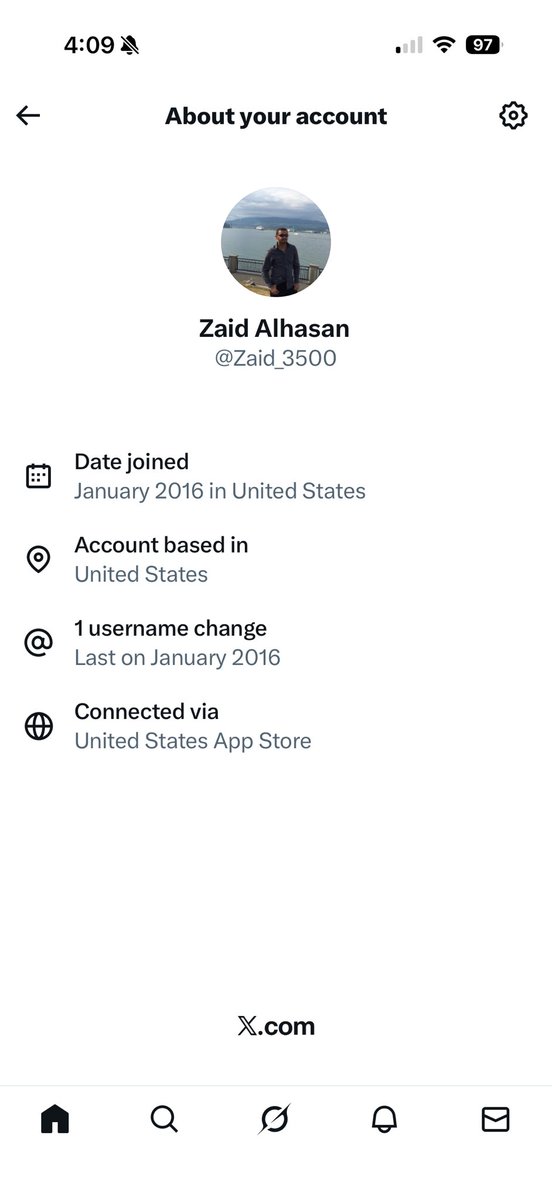
Task: Open Notifications bell icon
Action: [x=384, y=1119]
